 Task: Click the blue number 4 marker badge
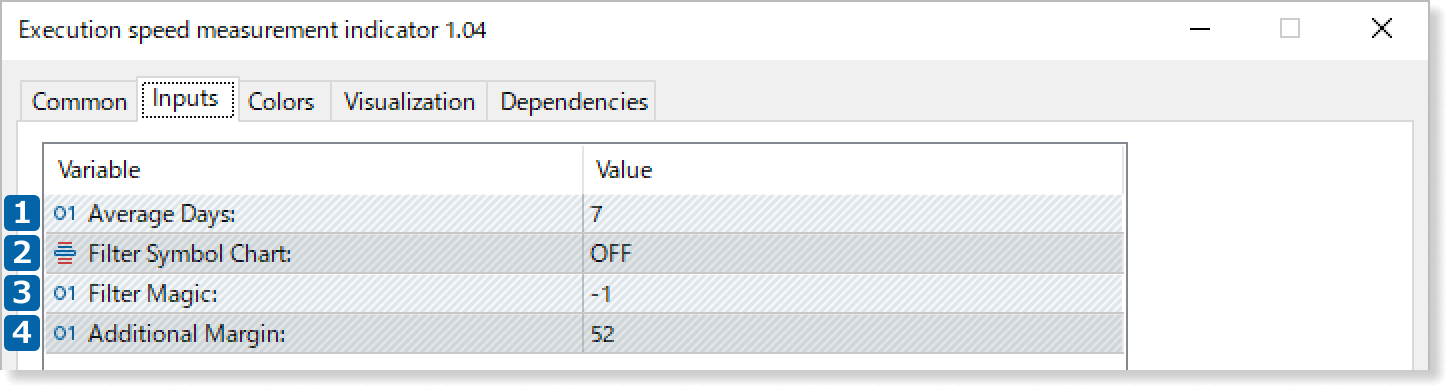22,334
